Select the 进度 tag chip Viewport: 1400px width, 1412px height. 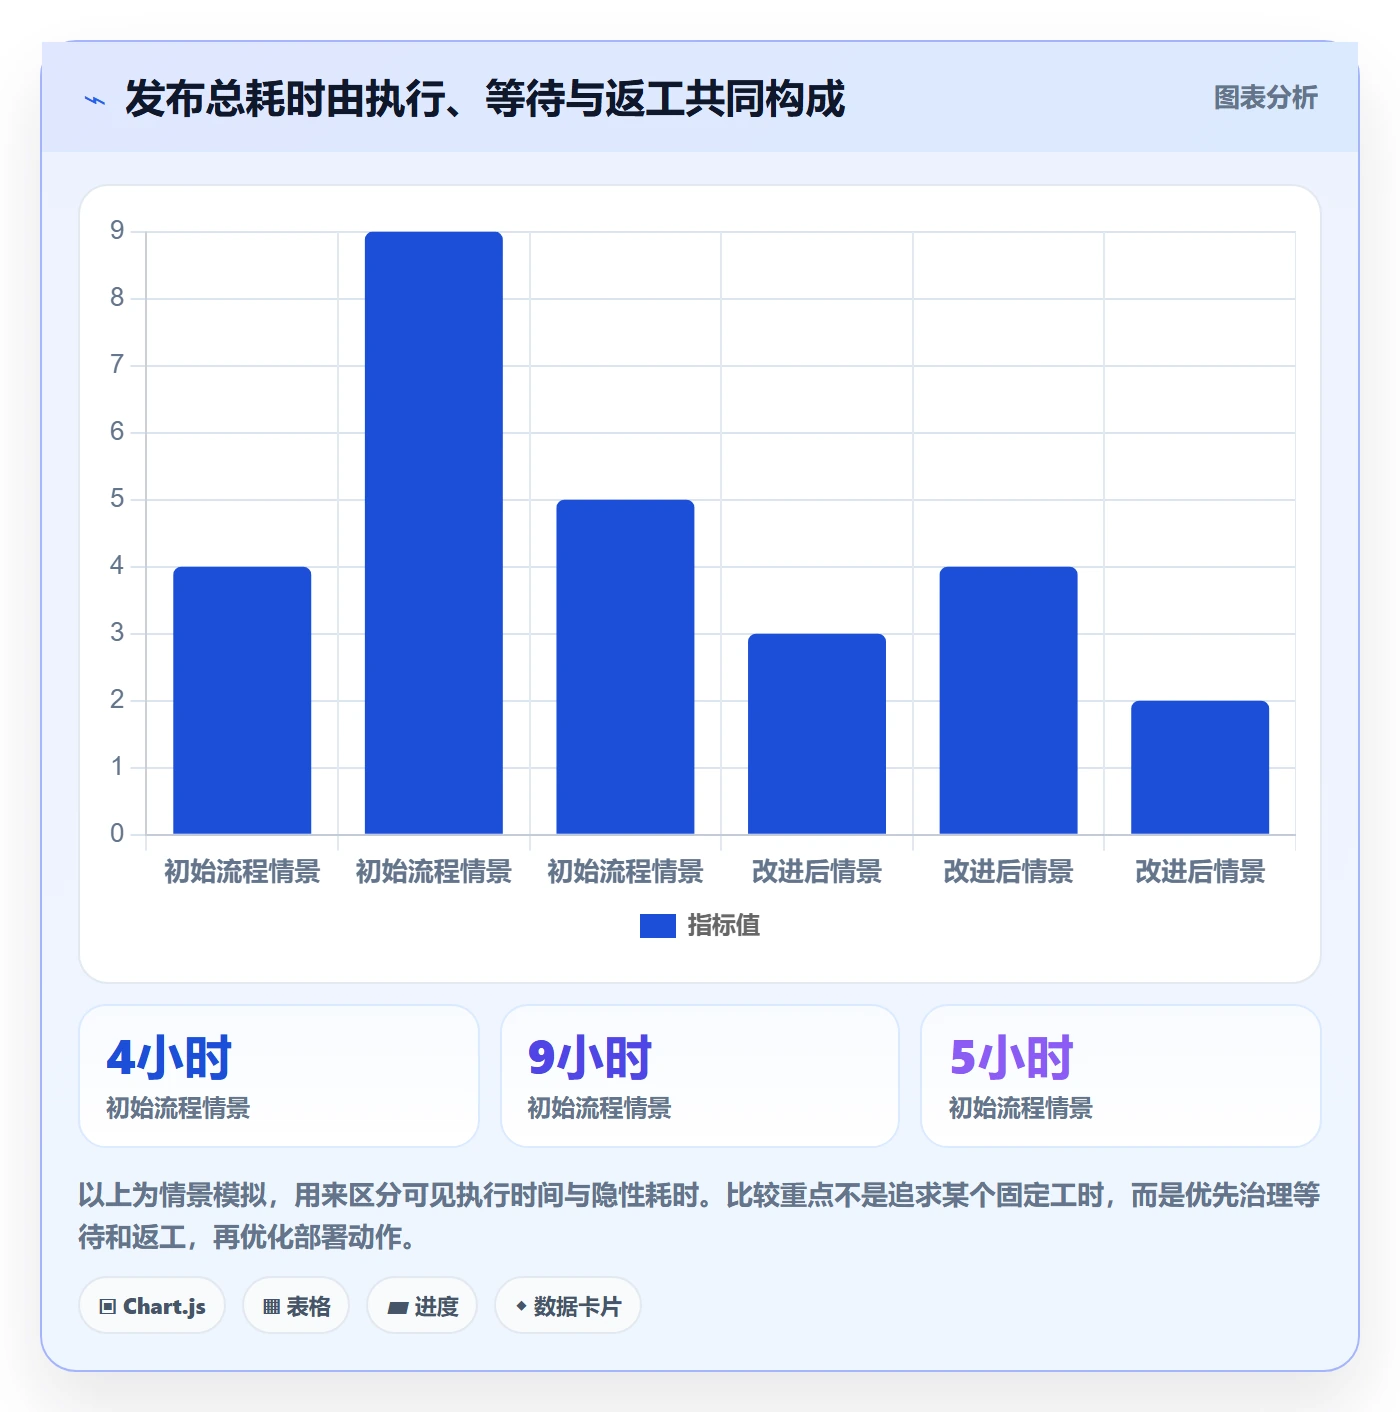coord(422,1306)
